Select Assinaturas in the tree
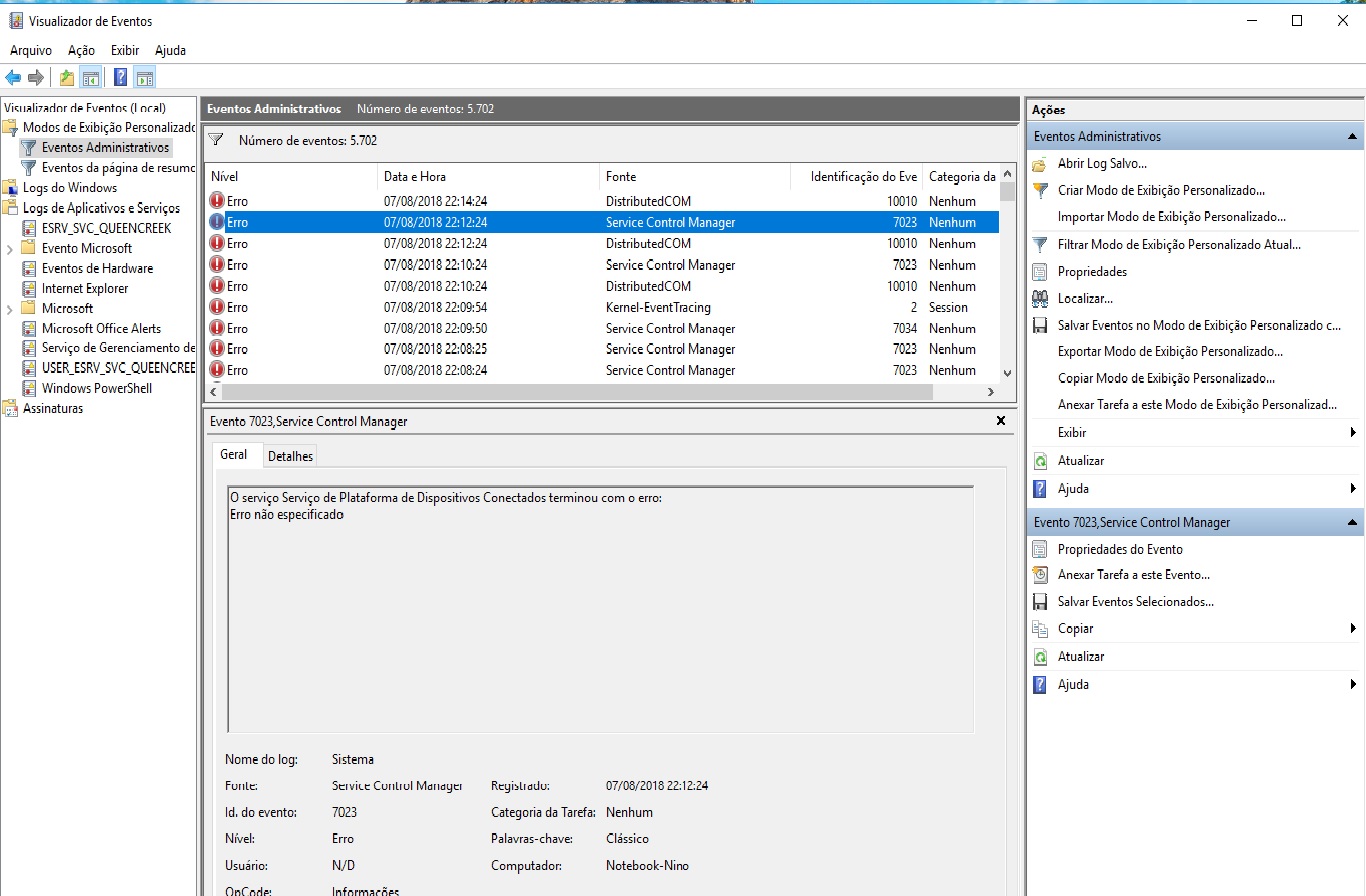Image resolution: width=1366 pixels, height=896 pixels. click(53, 408)
